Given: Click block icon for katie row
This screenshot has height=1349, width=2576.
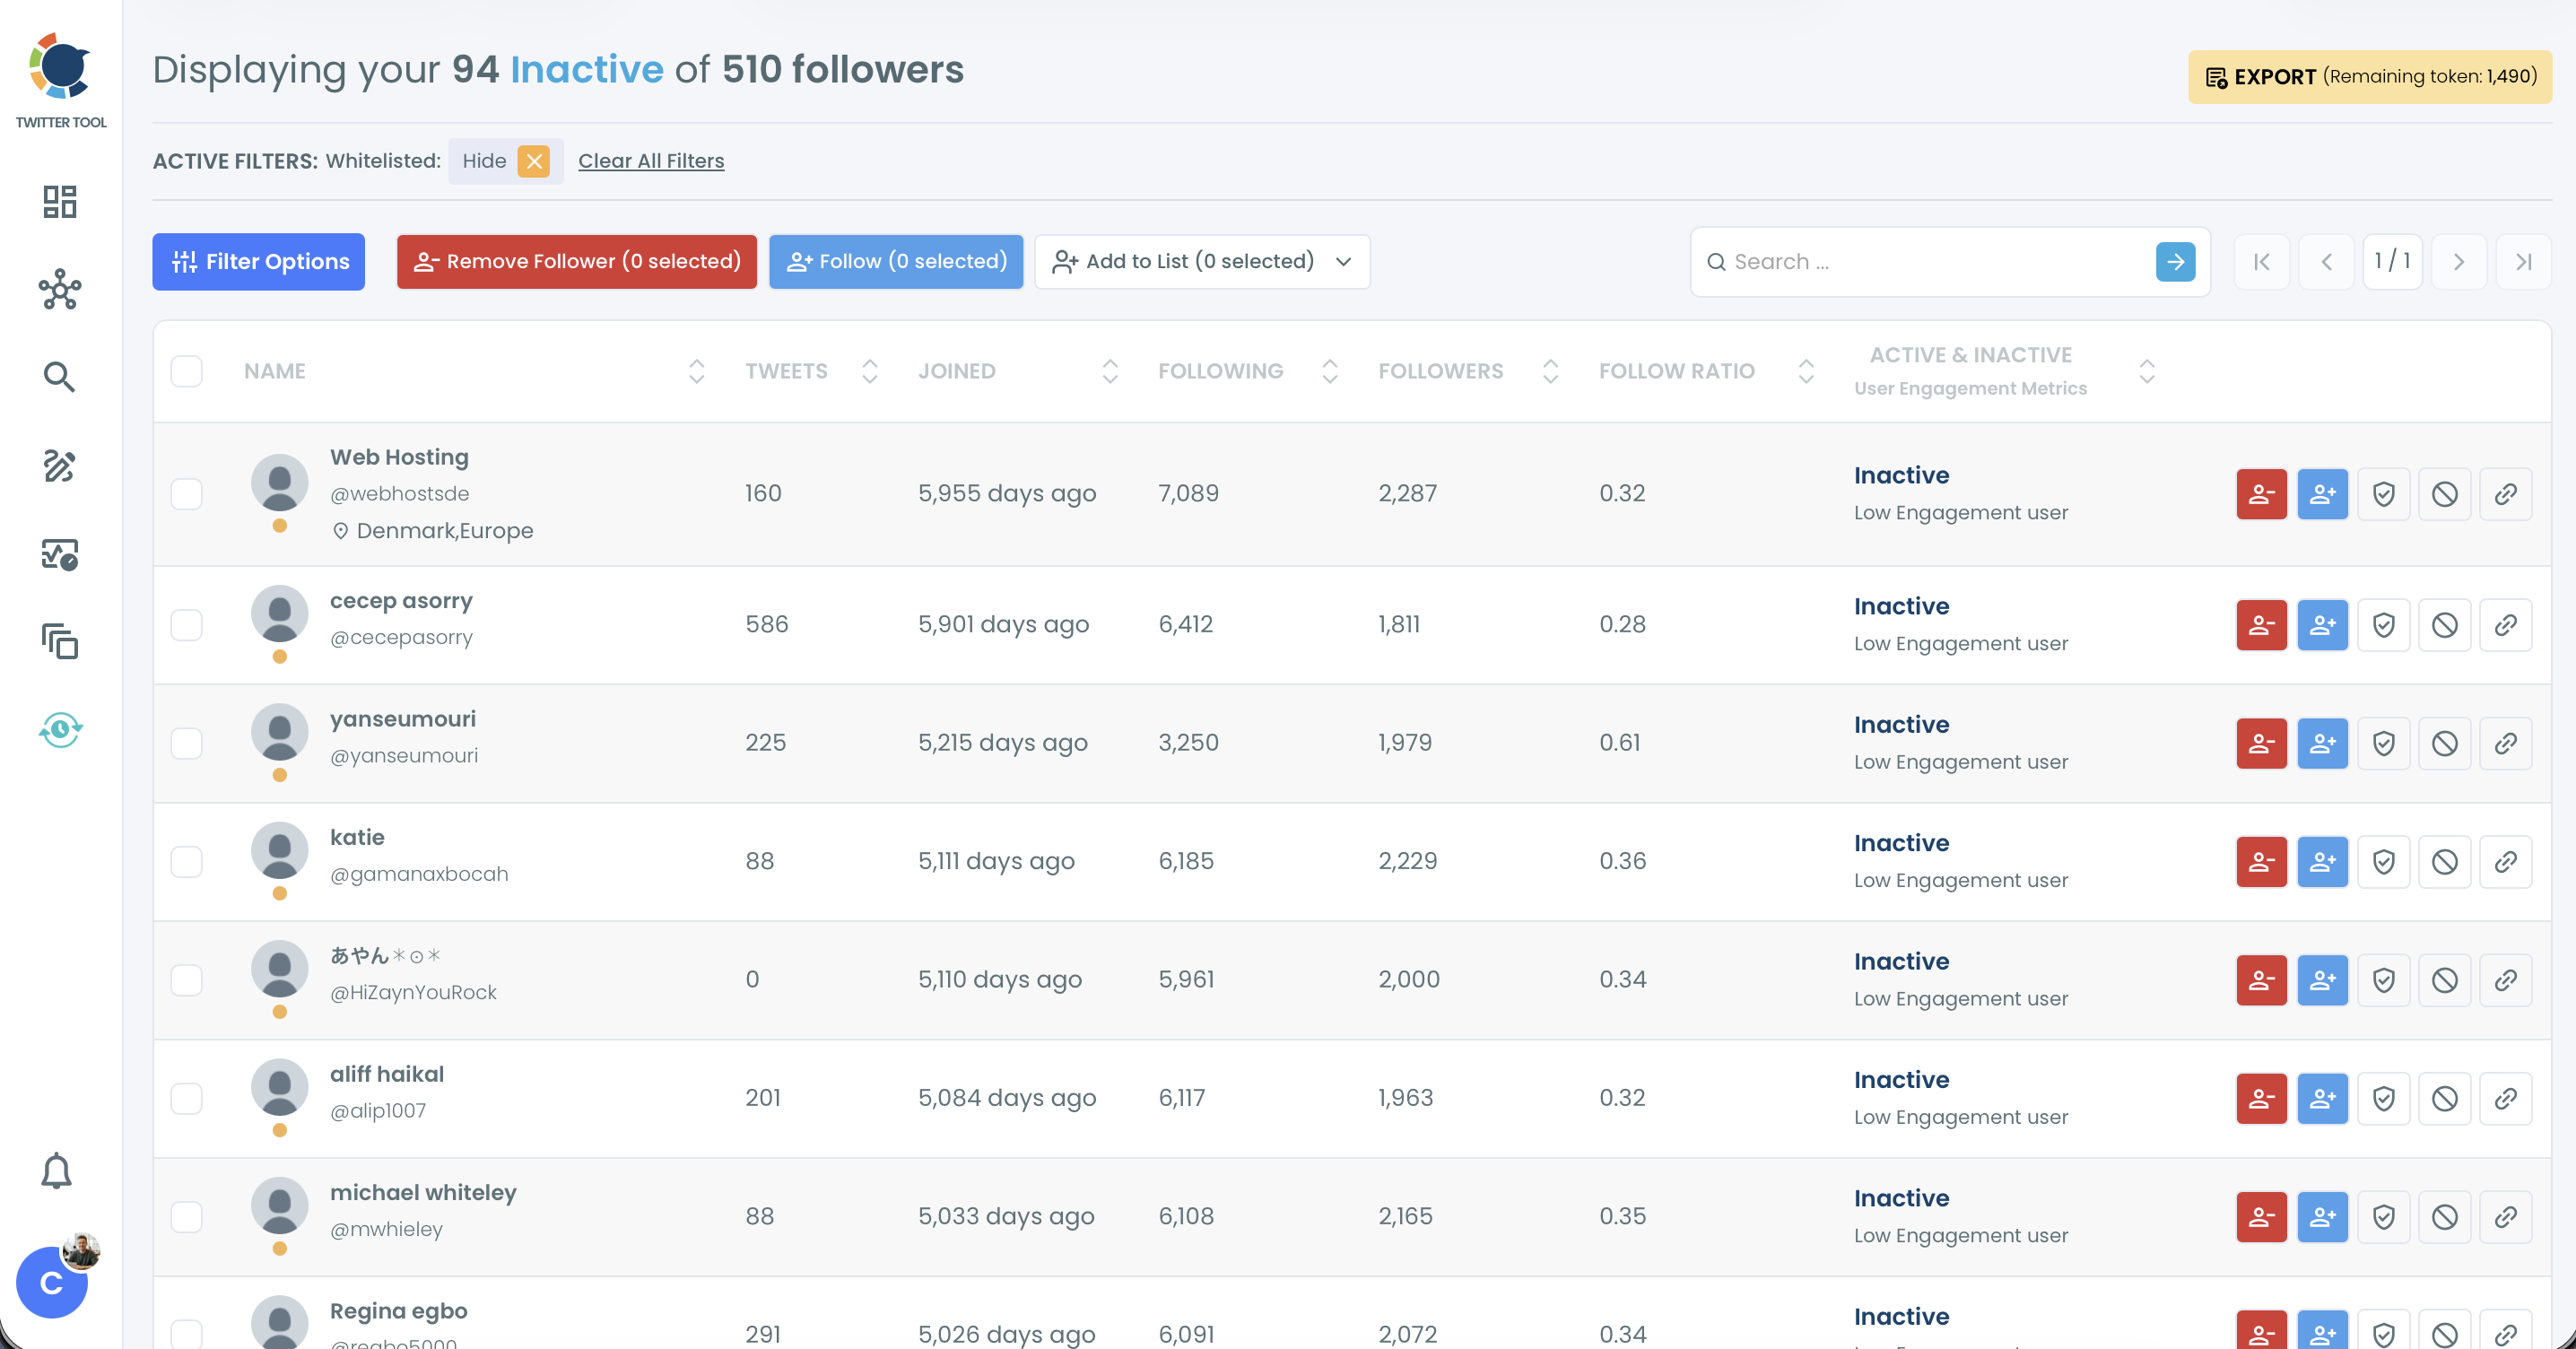Looking at the screenshot, I should tap(2444, 861).
